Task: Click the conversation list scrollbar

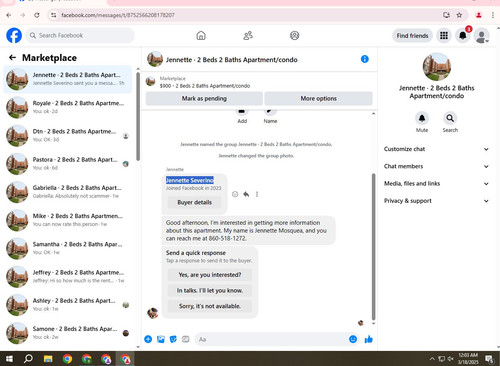Action: [138, 117]
